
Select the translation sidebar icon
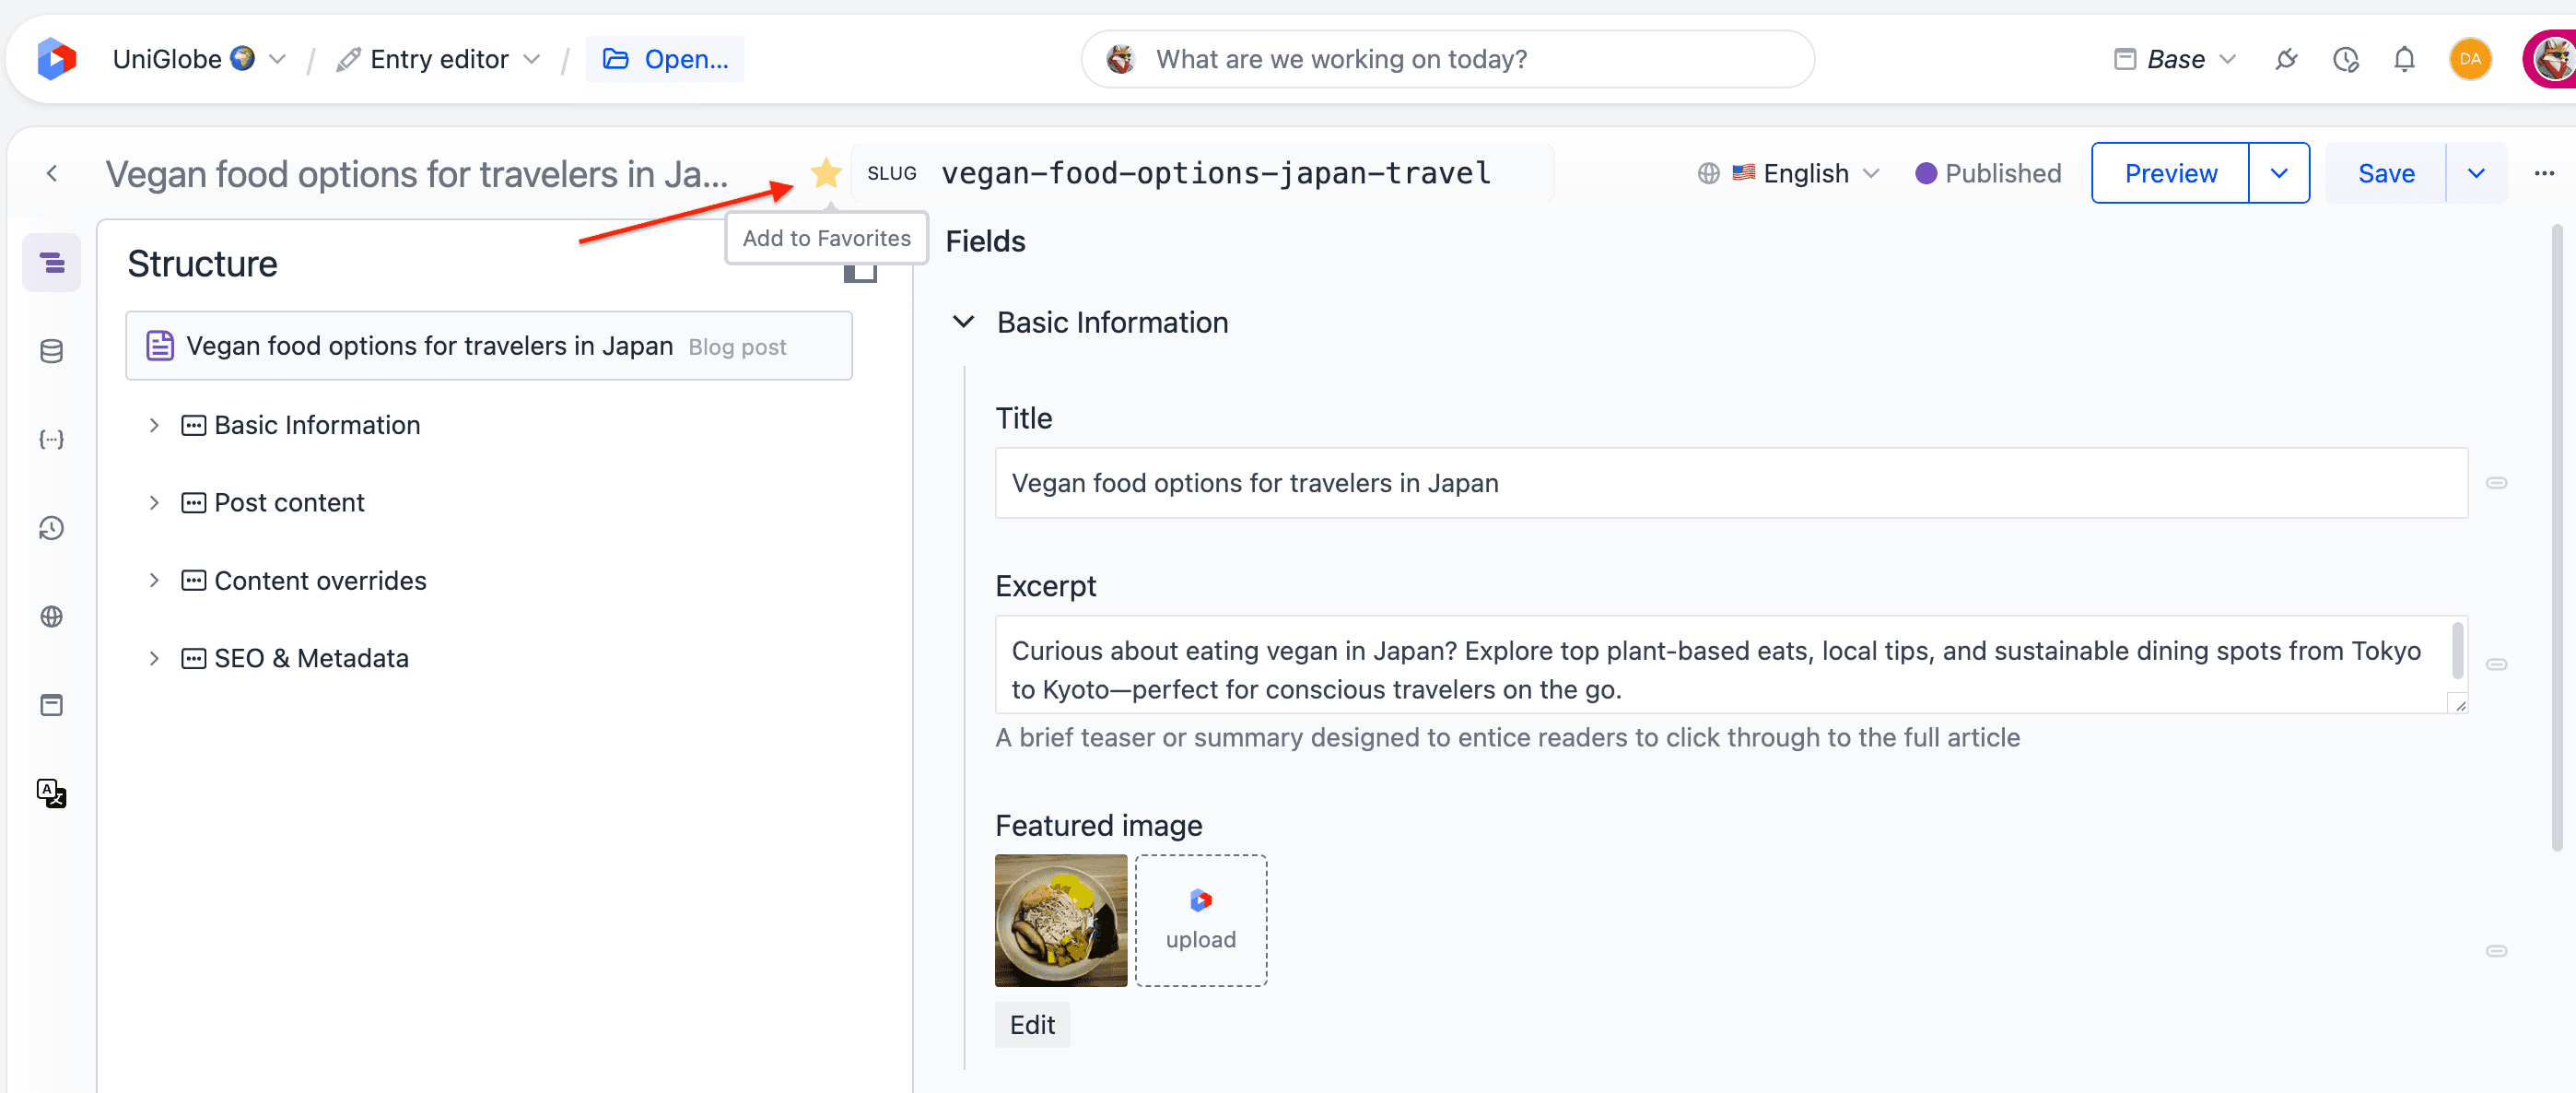52,793
